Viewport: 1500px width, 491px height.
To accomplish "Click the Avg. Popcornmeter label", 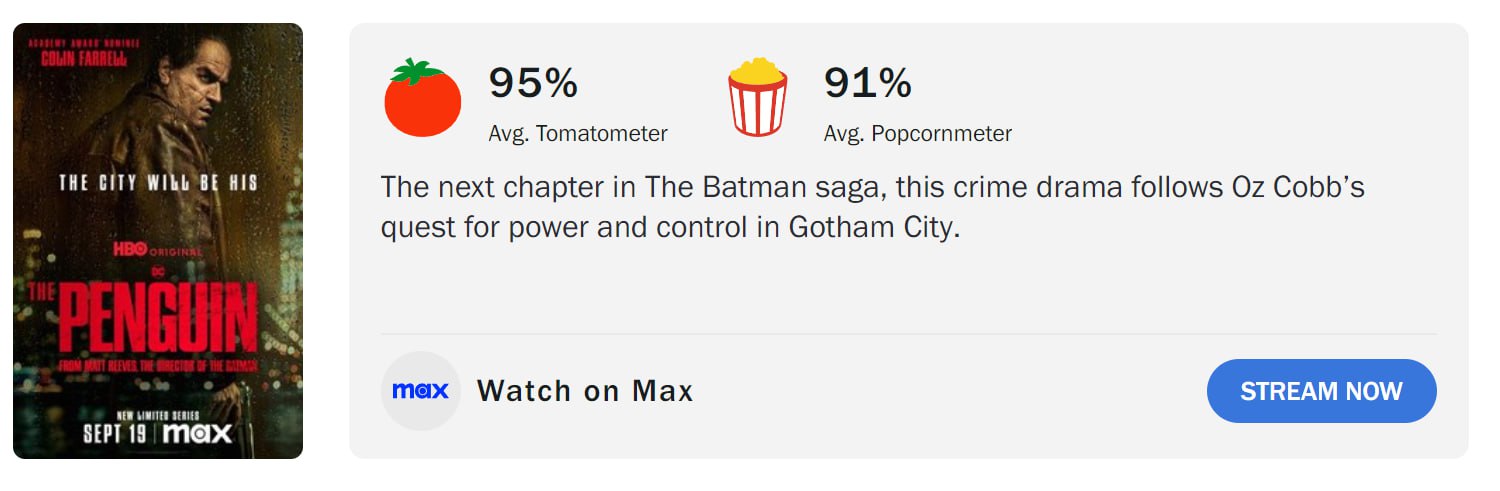I will [917, 134].
